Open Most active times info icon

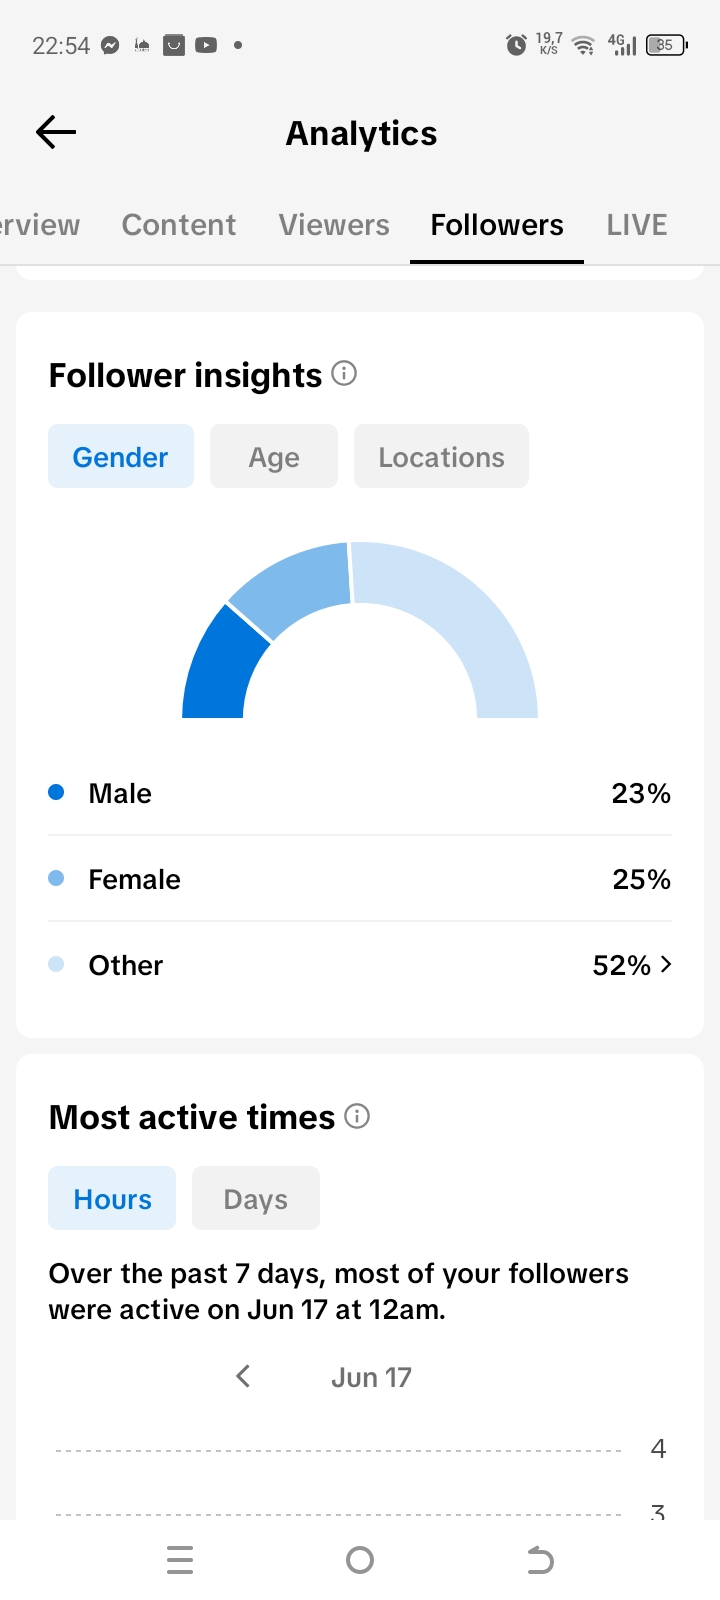357,1116
